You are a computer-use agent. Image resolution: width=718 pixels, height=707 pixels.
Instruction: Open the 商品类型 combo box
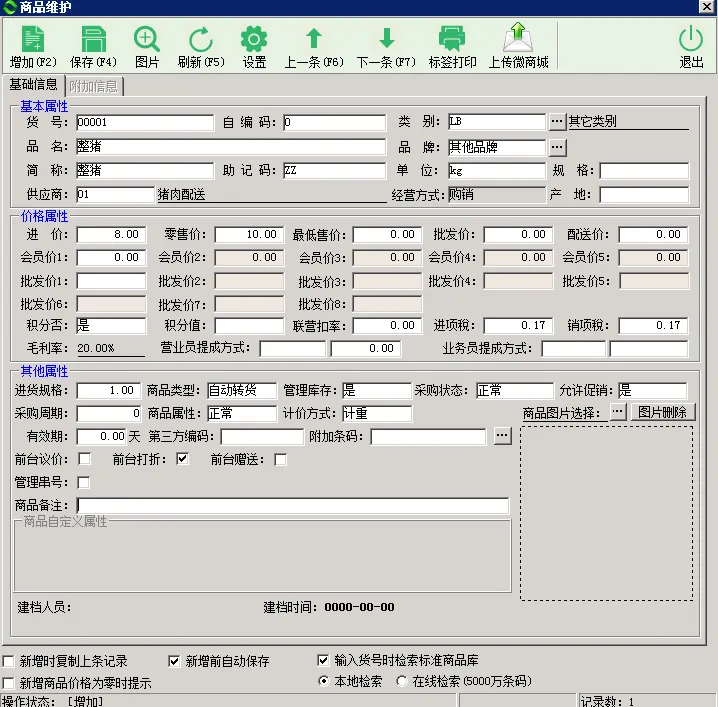click(242, 391)
